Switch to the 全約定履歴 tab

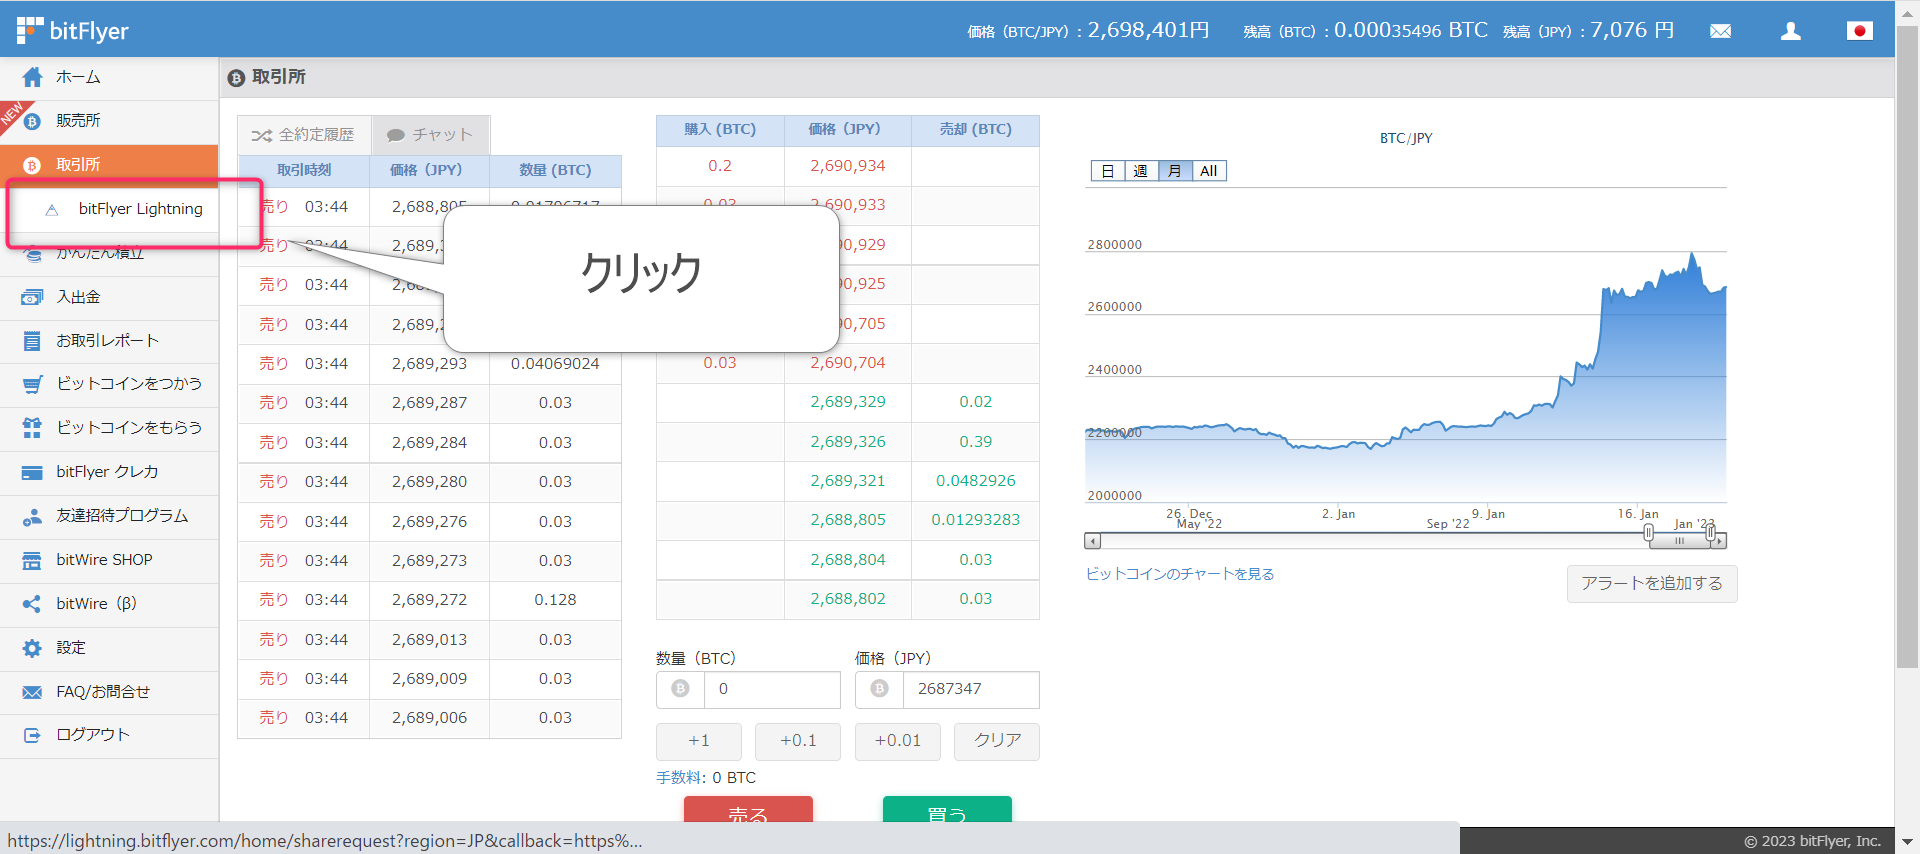(x=304, y=135)
